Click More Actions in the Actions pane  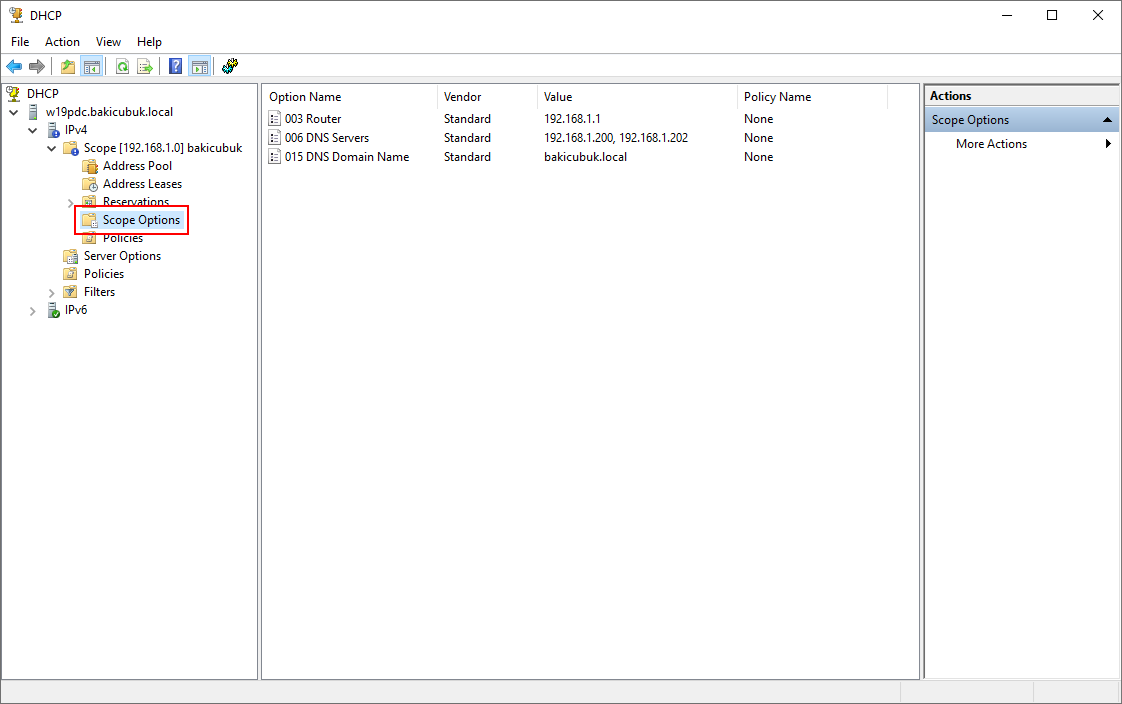tap(991, 144)
